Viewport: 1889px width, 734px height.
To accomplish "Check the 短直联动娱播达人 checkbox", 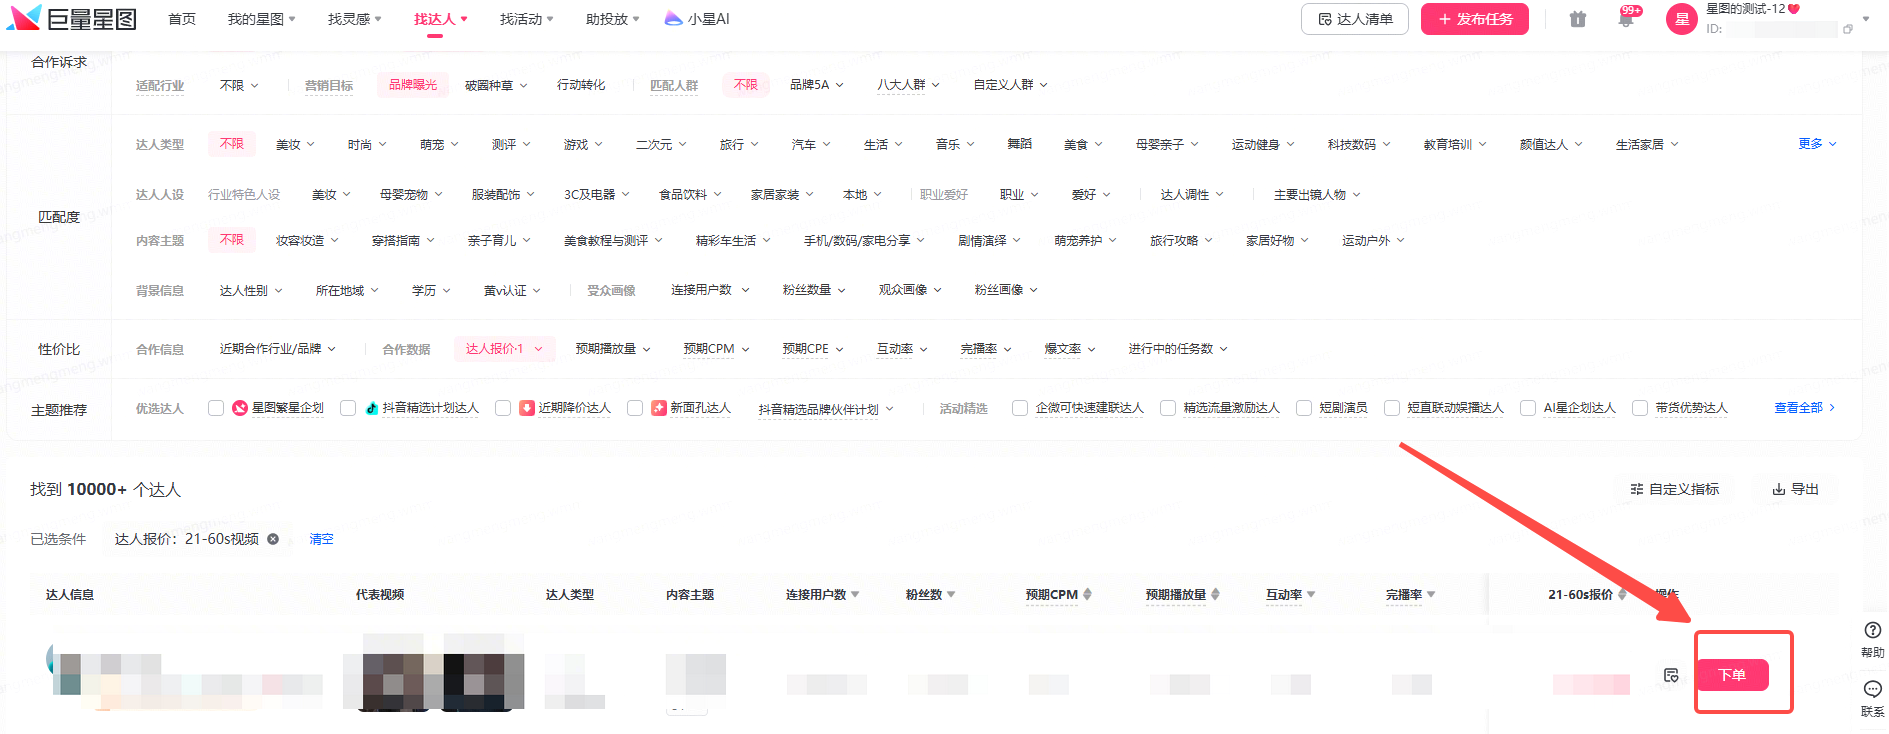I will (x=1392, y=408).
